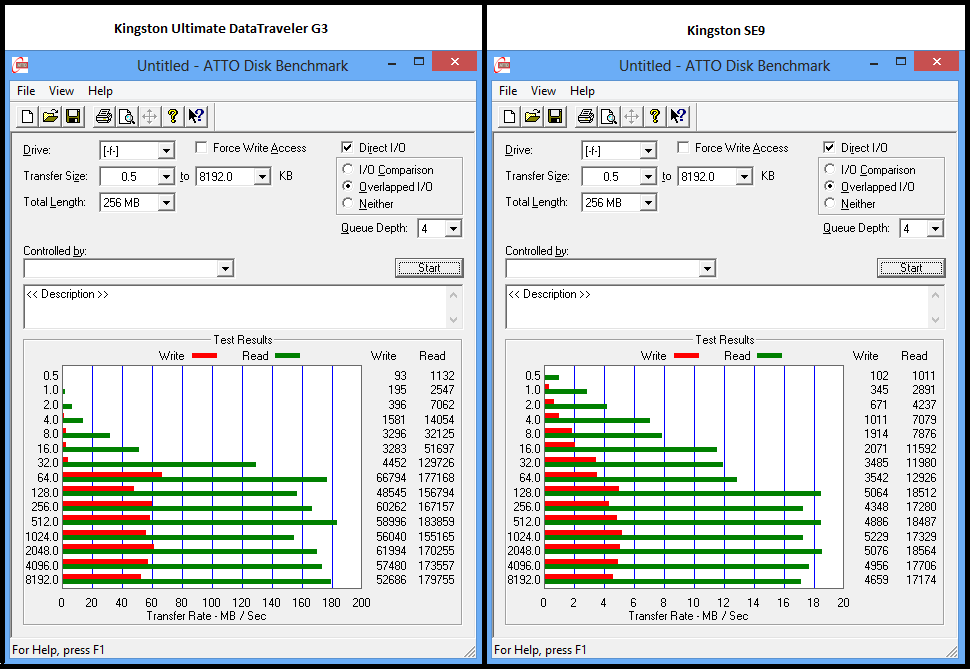The image size is (970, 669).
Task: Click Save floppy icon in DataTraveler G3 window
Action: point(73,116)
